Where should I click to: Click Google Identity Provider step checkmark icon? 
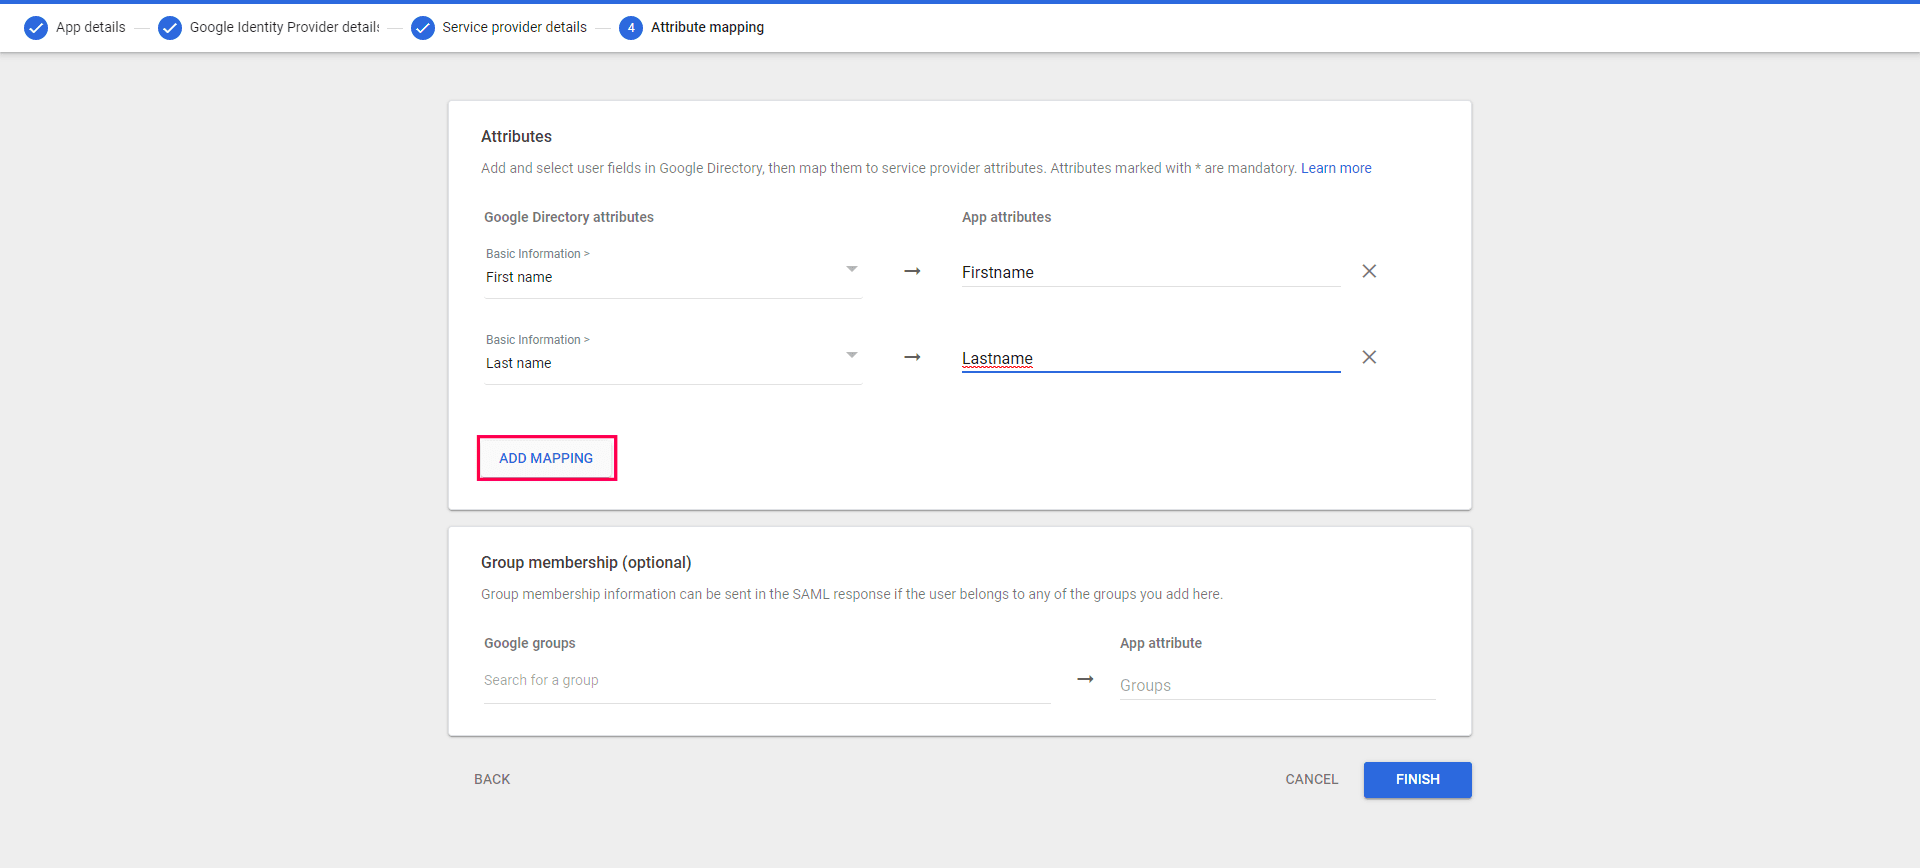coord(170,28)
